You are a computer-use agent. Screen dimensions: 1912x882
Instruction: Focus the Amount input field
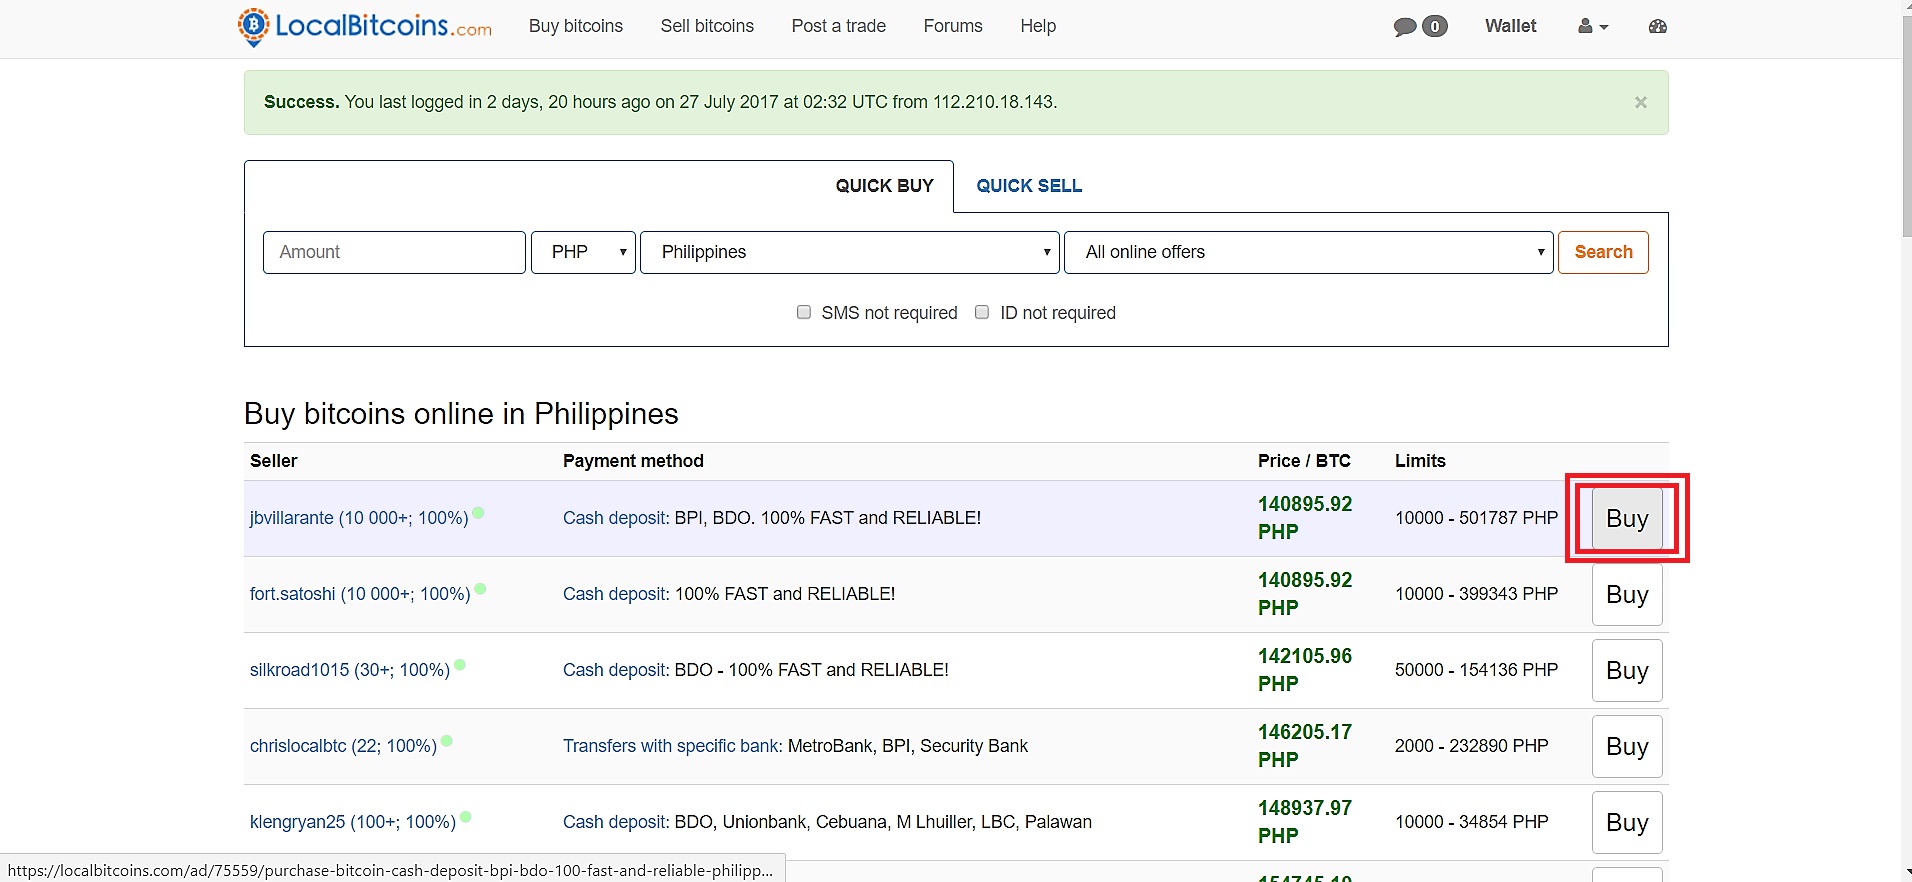click(394, 252)
